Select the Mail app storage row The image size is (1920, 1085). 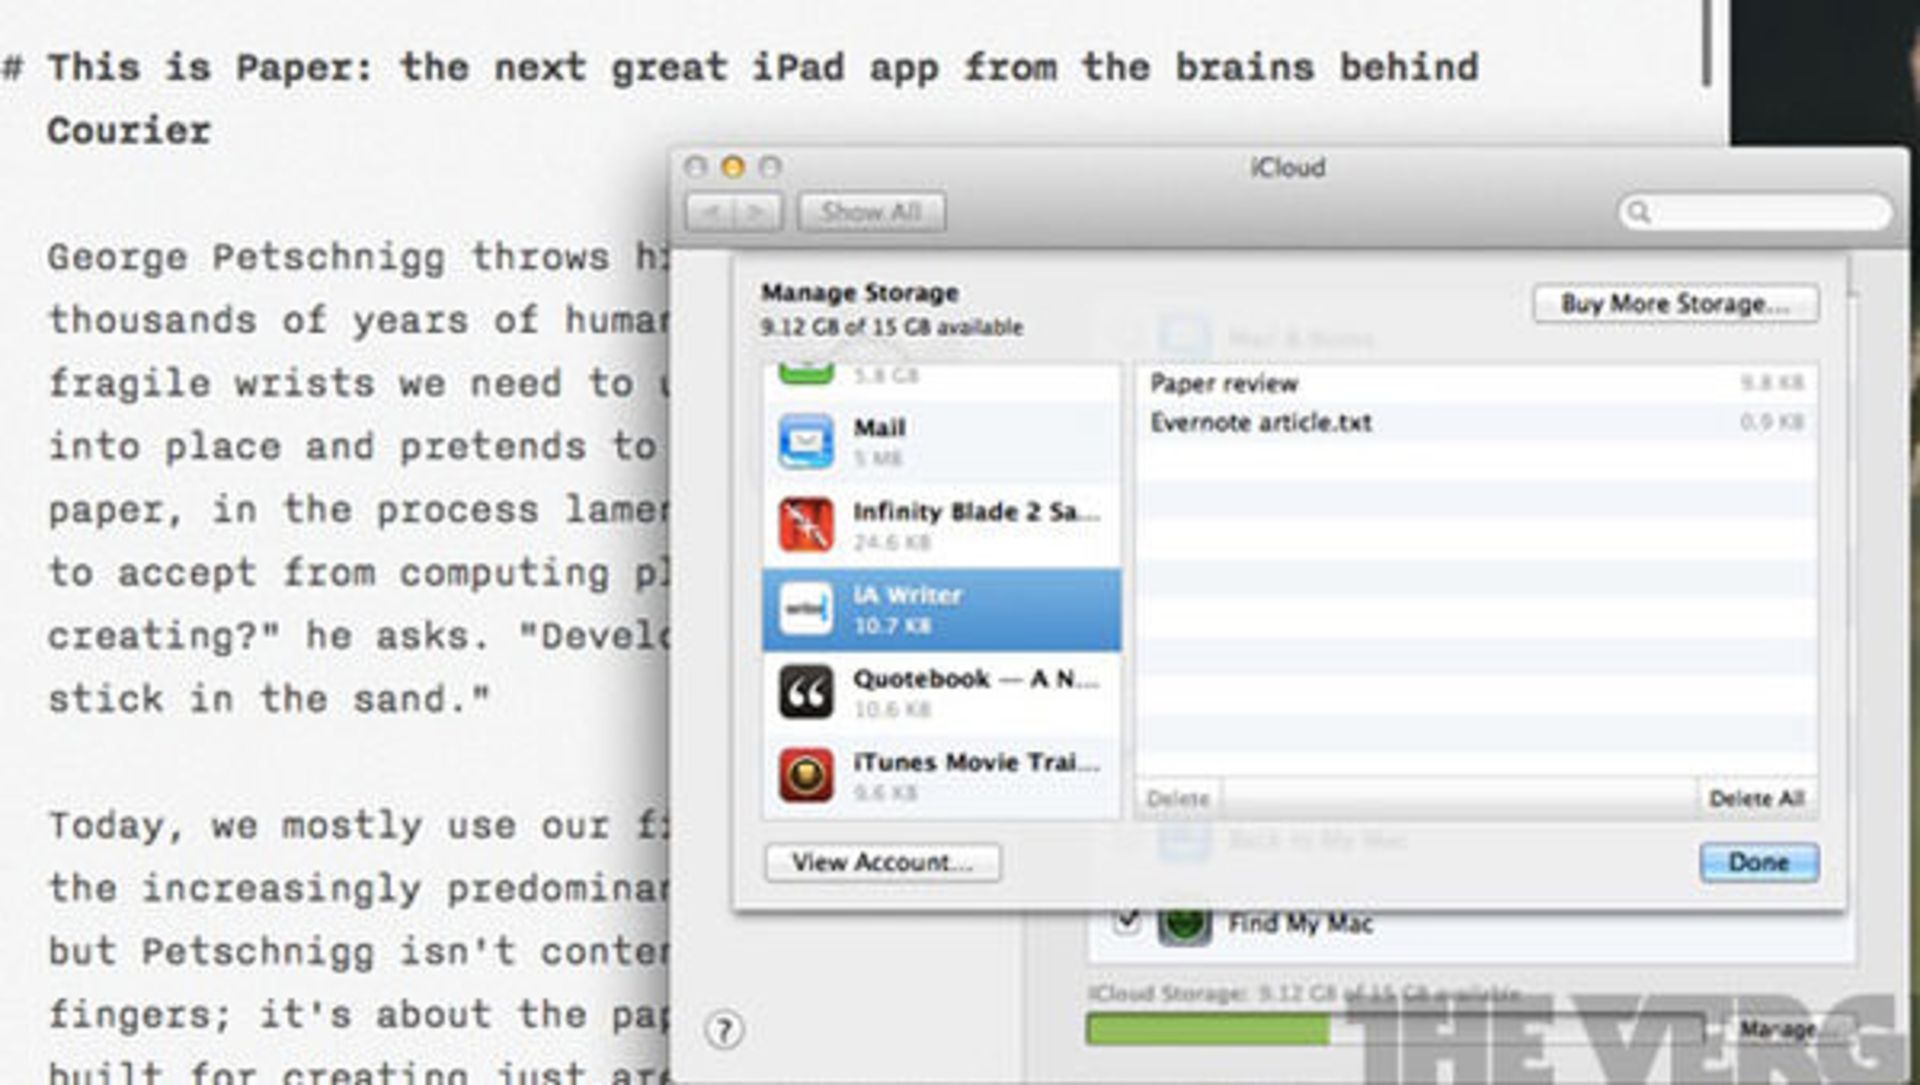[941, 442]
